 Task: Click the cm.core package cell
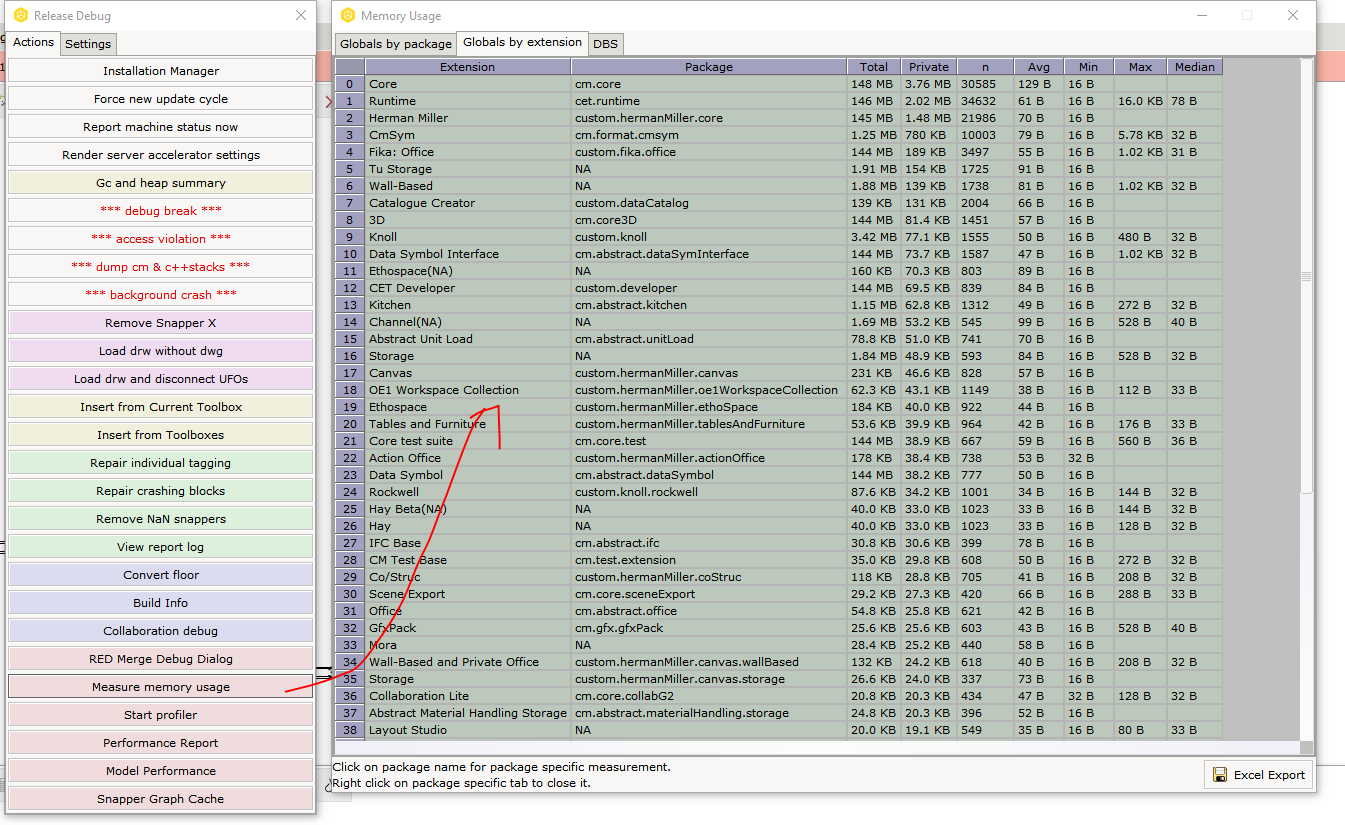[x=598, y=84]
